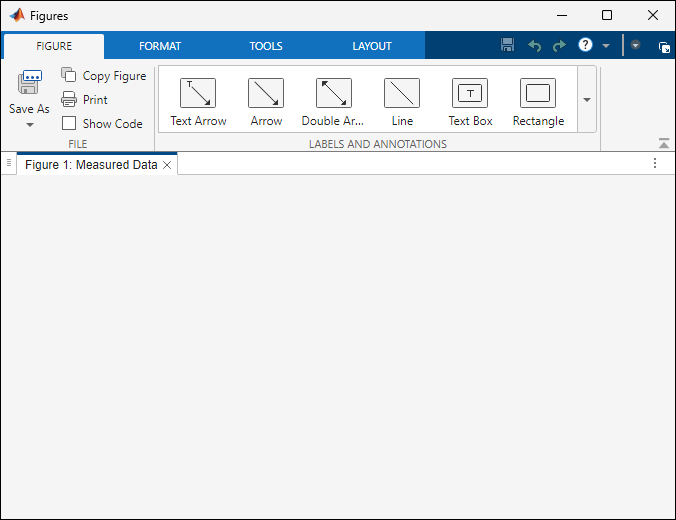The image size is (676, 520).
Task: Choose the Double Arrow annotation
Action: click(x=333, y=102)
